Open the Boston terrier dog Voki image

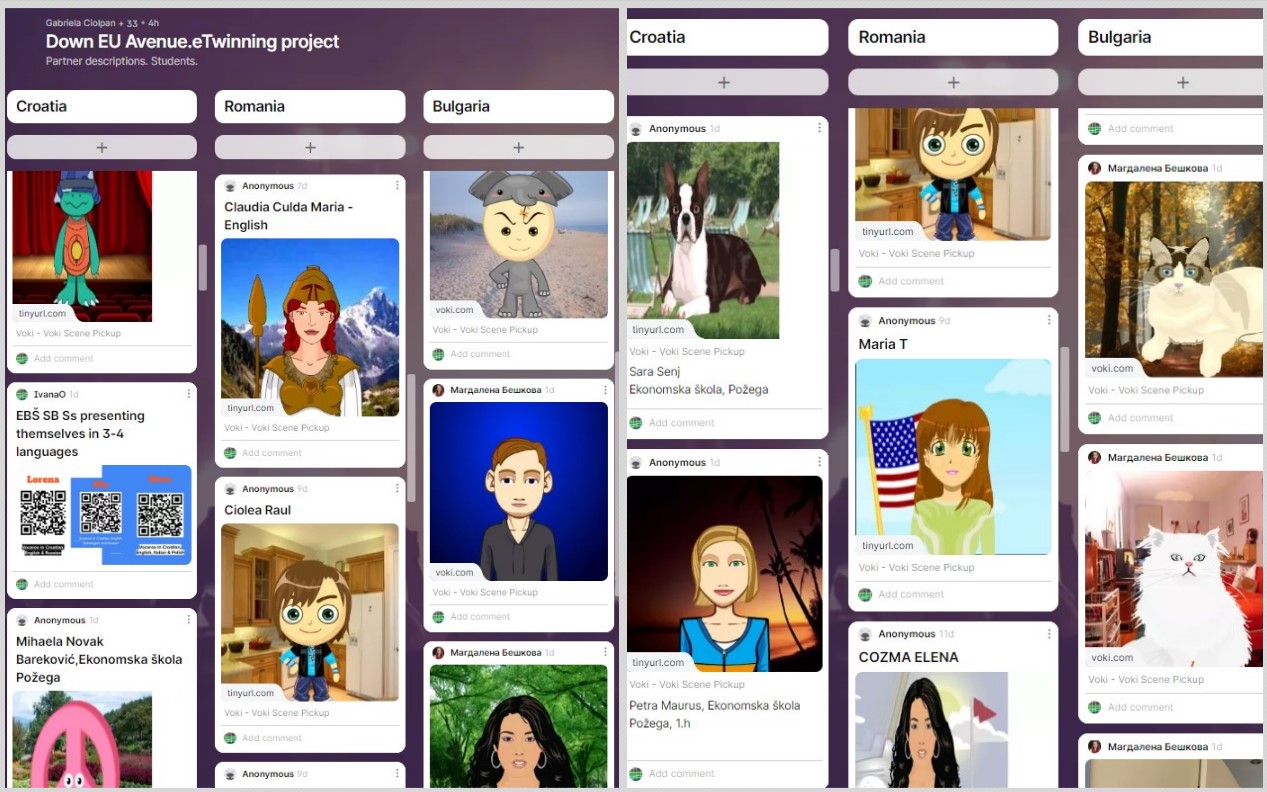(703, 240)
